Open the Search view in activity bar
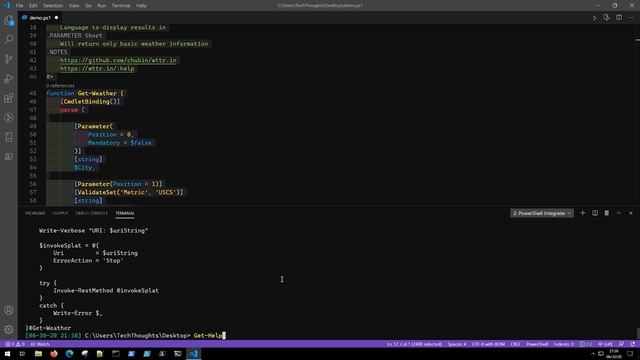The height and width of the screenshot is (360, 640). click(9, 39)
